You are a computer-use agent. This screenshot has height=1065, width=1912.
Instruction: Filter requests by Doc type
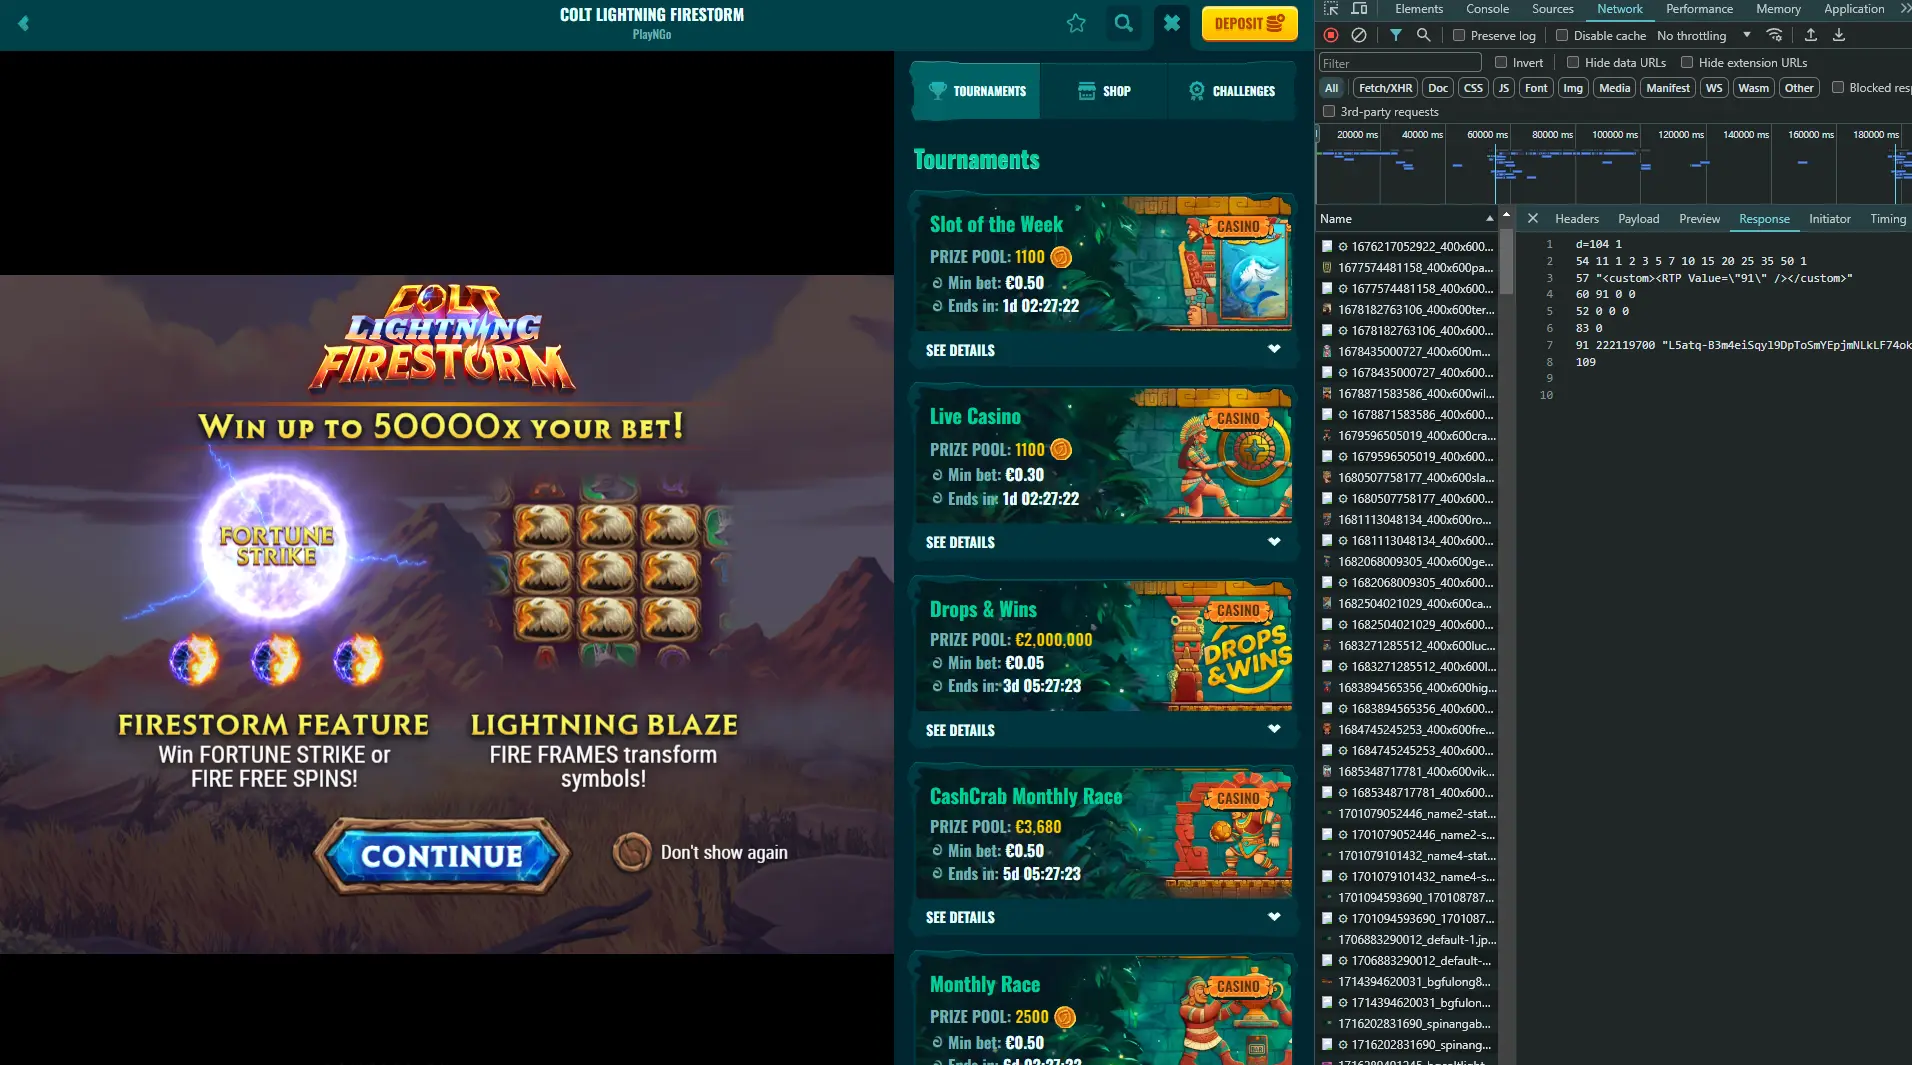[1438, 88]
